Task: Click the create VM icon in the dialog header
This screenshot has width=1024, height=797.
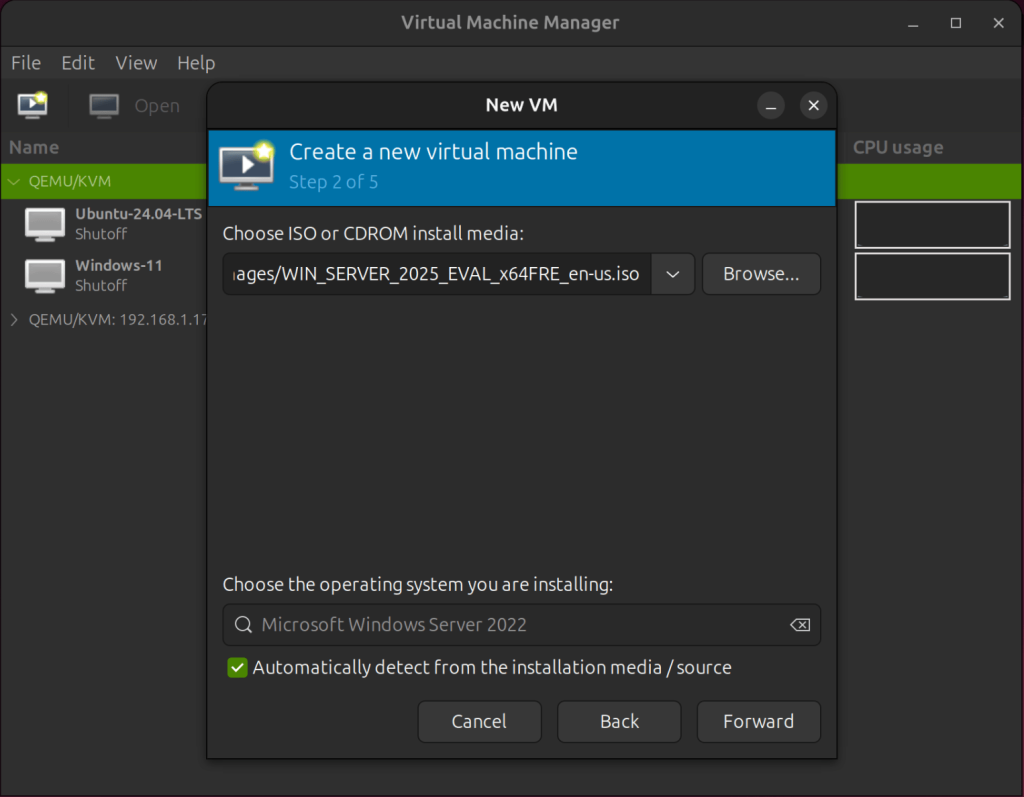Action: click(x=247, y=167)
